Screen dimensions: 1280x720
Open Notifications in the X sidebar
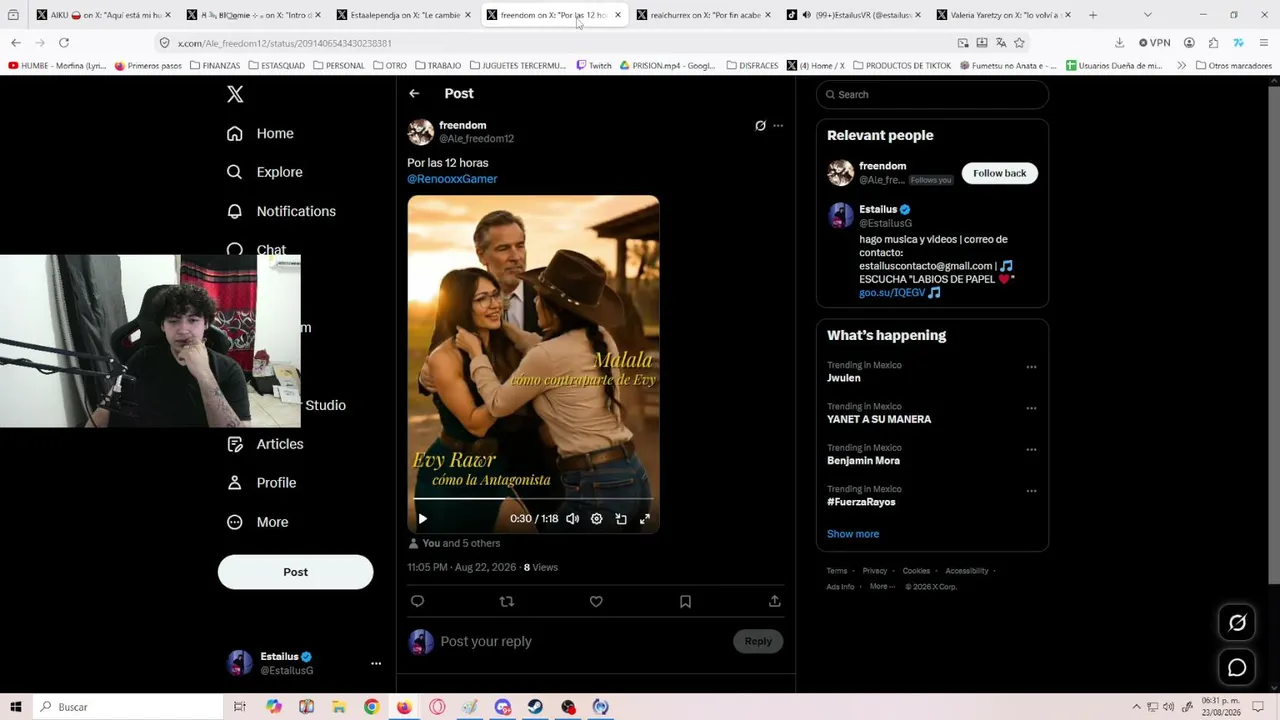[x=281, y=211]
